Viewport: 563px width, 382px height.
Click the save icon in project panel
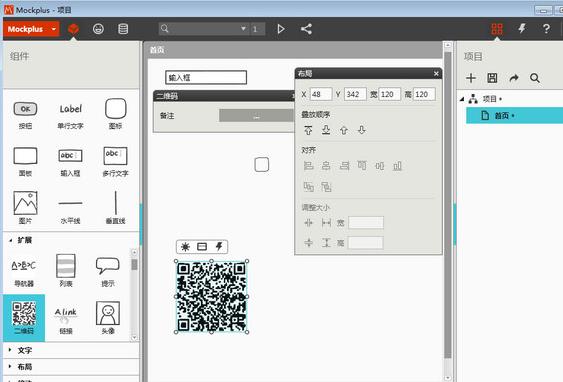point(492,78)
